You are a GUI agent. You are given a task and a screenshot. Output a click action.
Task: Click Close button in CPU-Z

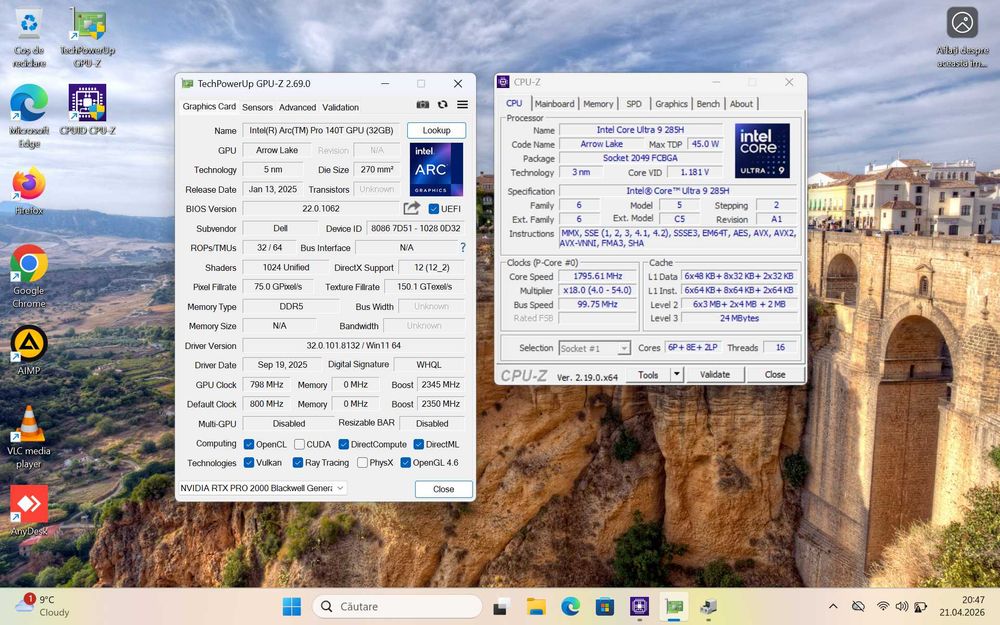pyautogui.click(x=775, y=374)
